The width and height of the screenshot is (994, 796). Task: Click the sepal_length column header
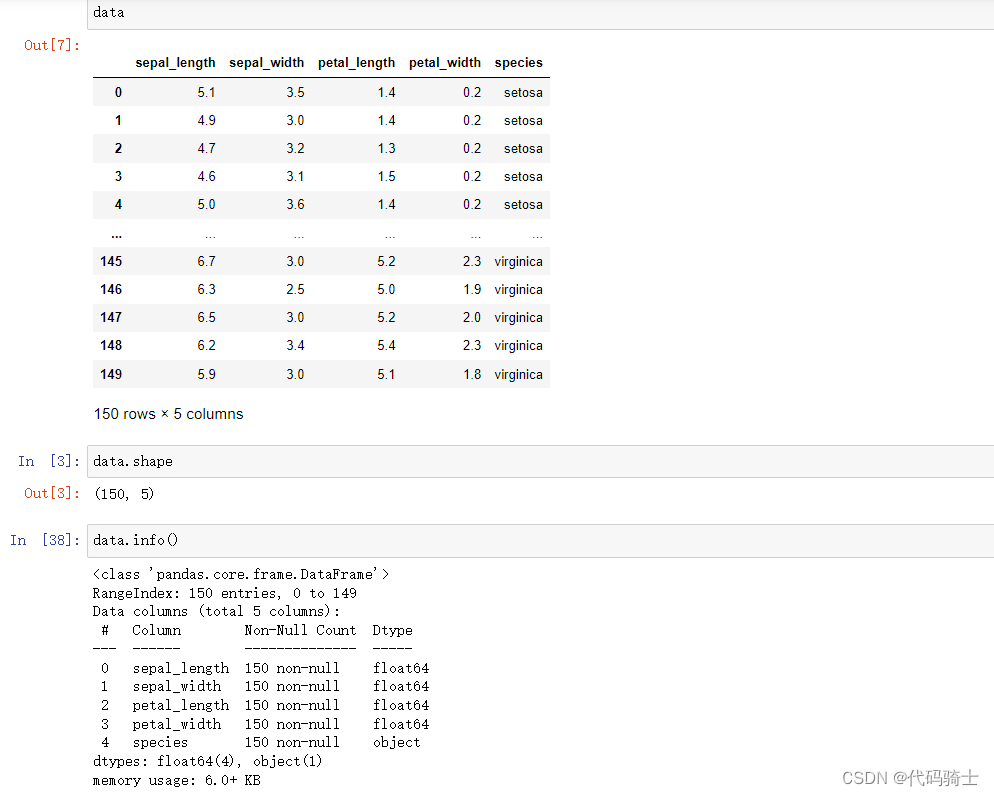[x=175, y=63]
